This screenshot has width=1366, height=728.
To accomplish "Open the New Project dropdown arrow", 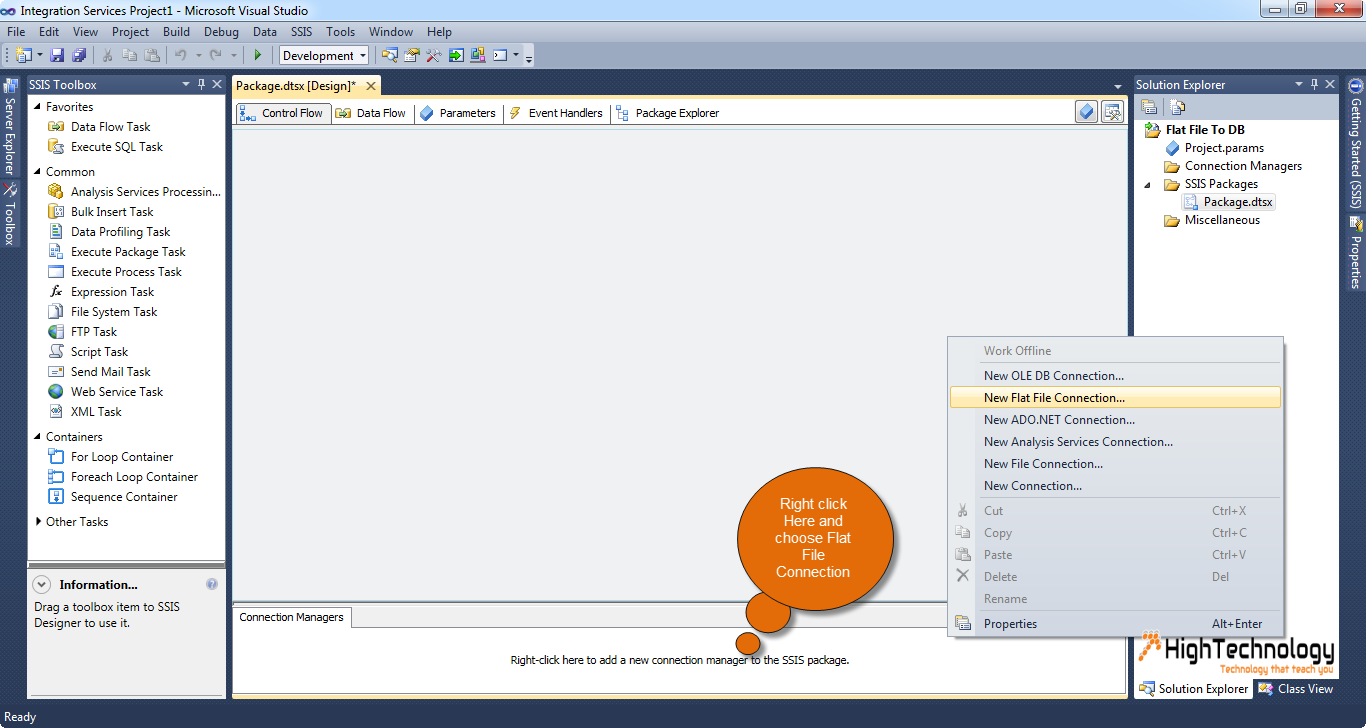I will click(39, 55).
